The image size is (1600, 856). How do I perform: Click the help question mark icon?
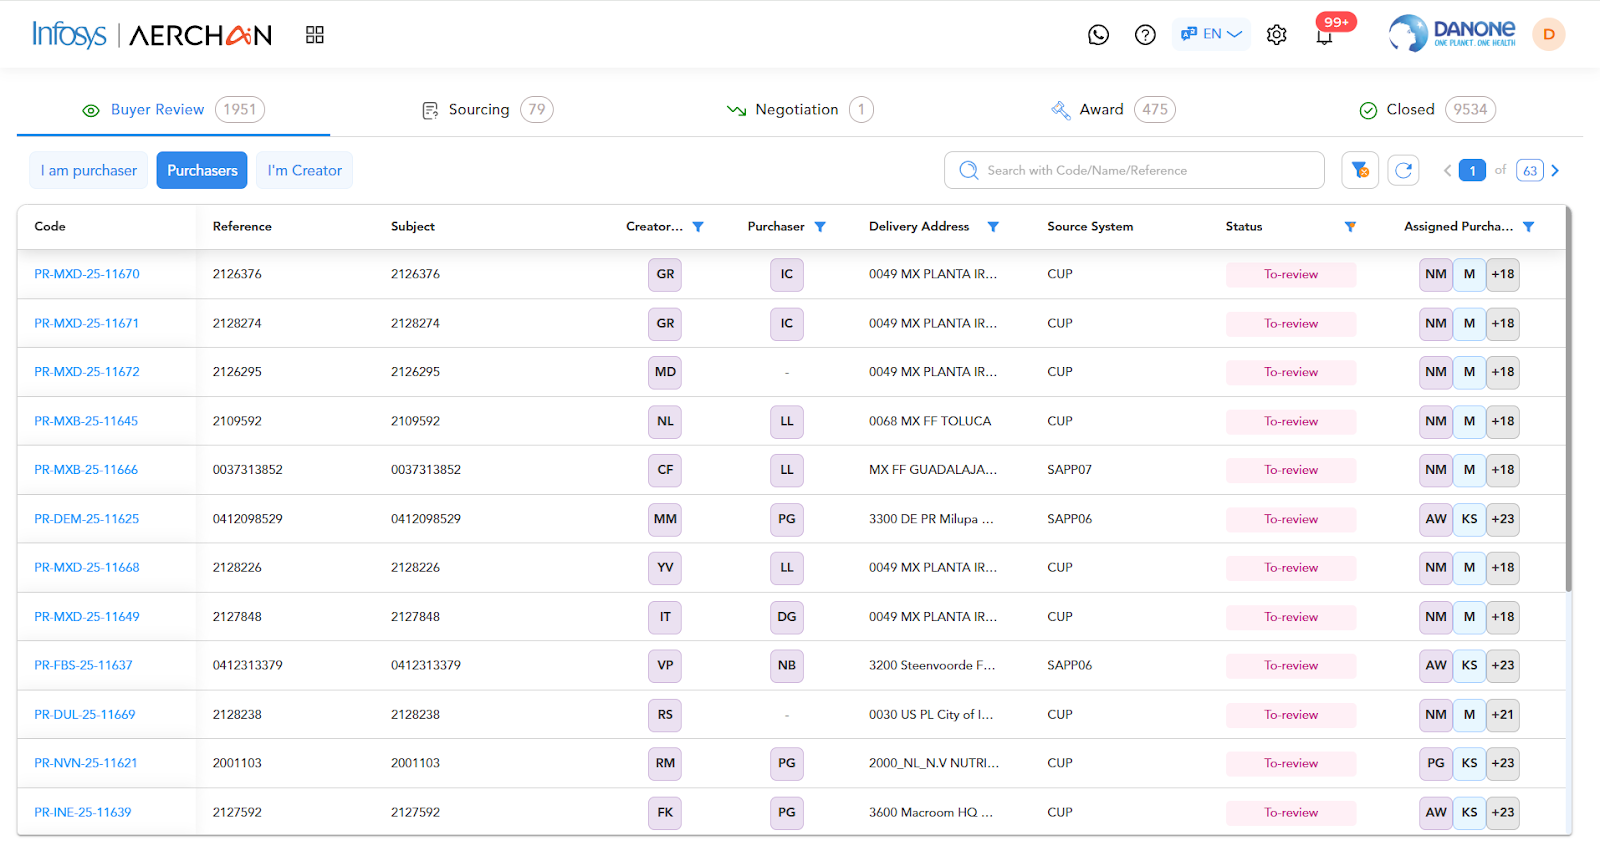(x=1145, y=35)
